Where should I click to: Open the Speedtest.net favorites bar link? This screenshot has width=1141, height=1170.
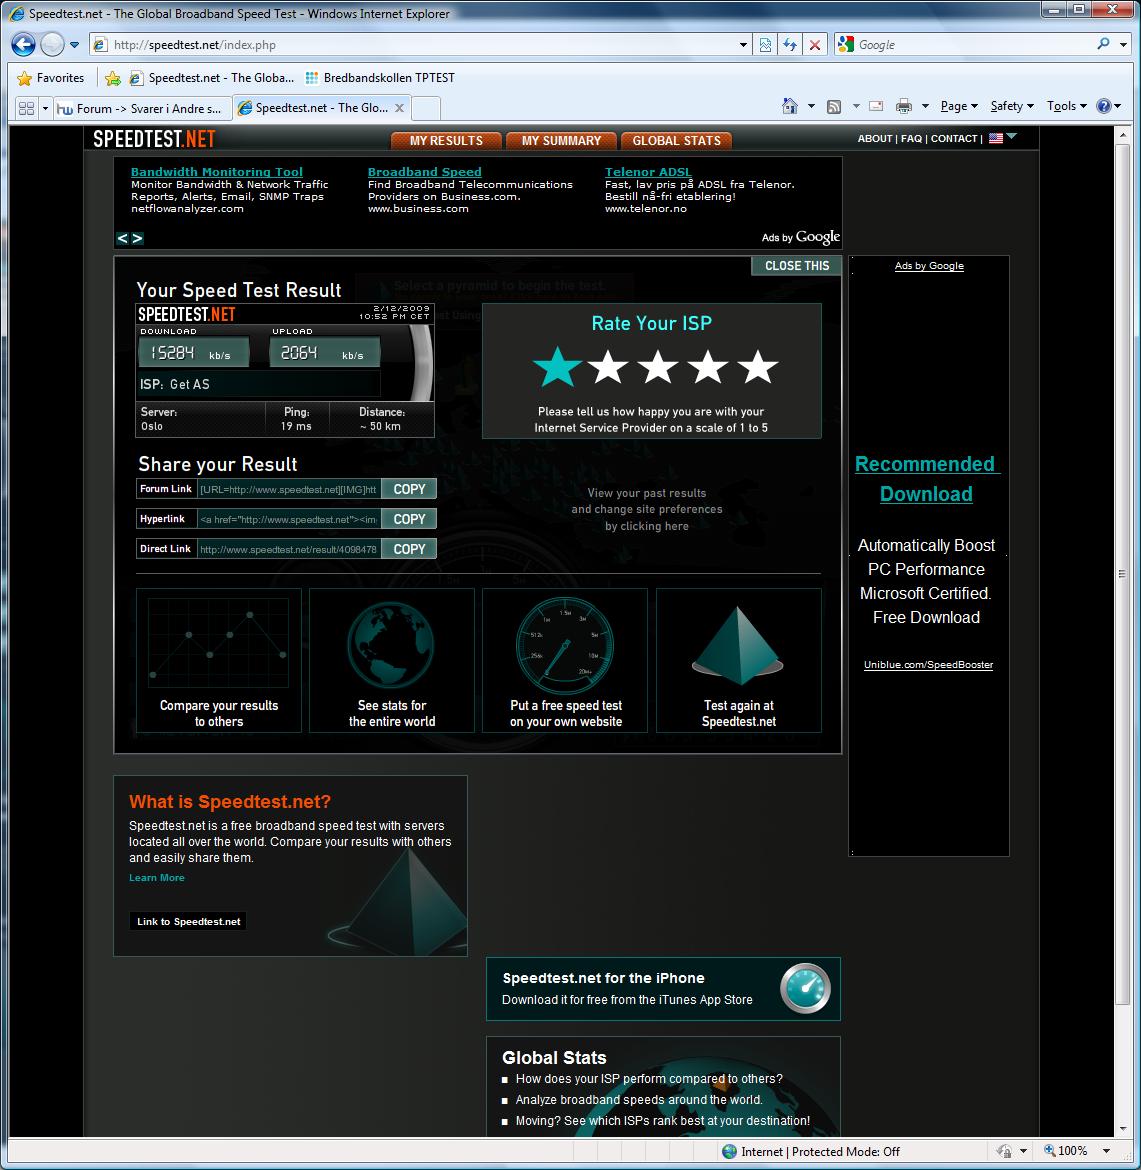[x=212, y=78]
